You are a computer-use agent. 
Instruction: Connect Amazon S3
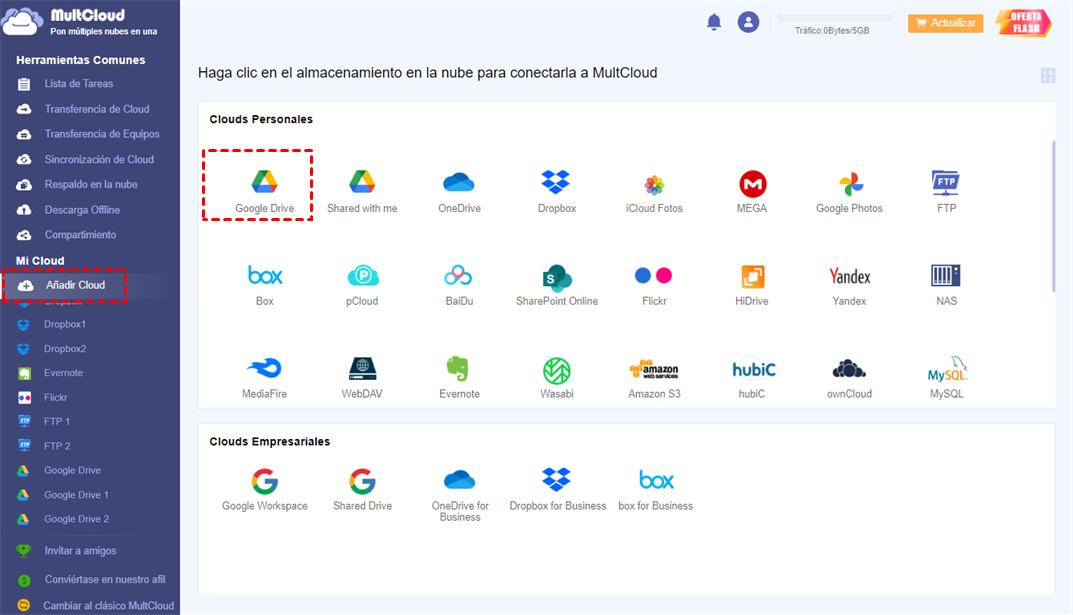click(654, 377)
